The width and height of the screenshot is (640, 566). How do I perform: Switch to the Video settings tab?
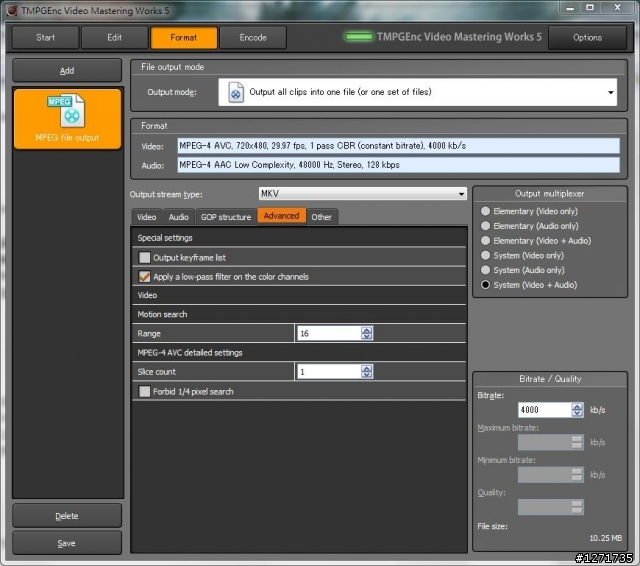click(x=147, y=217)
